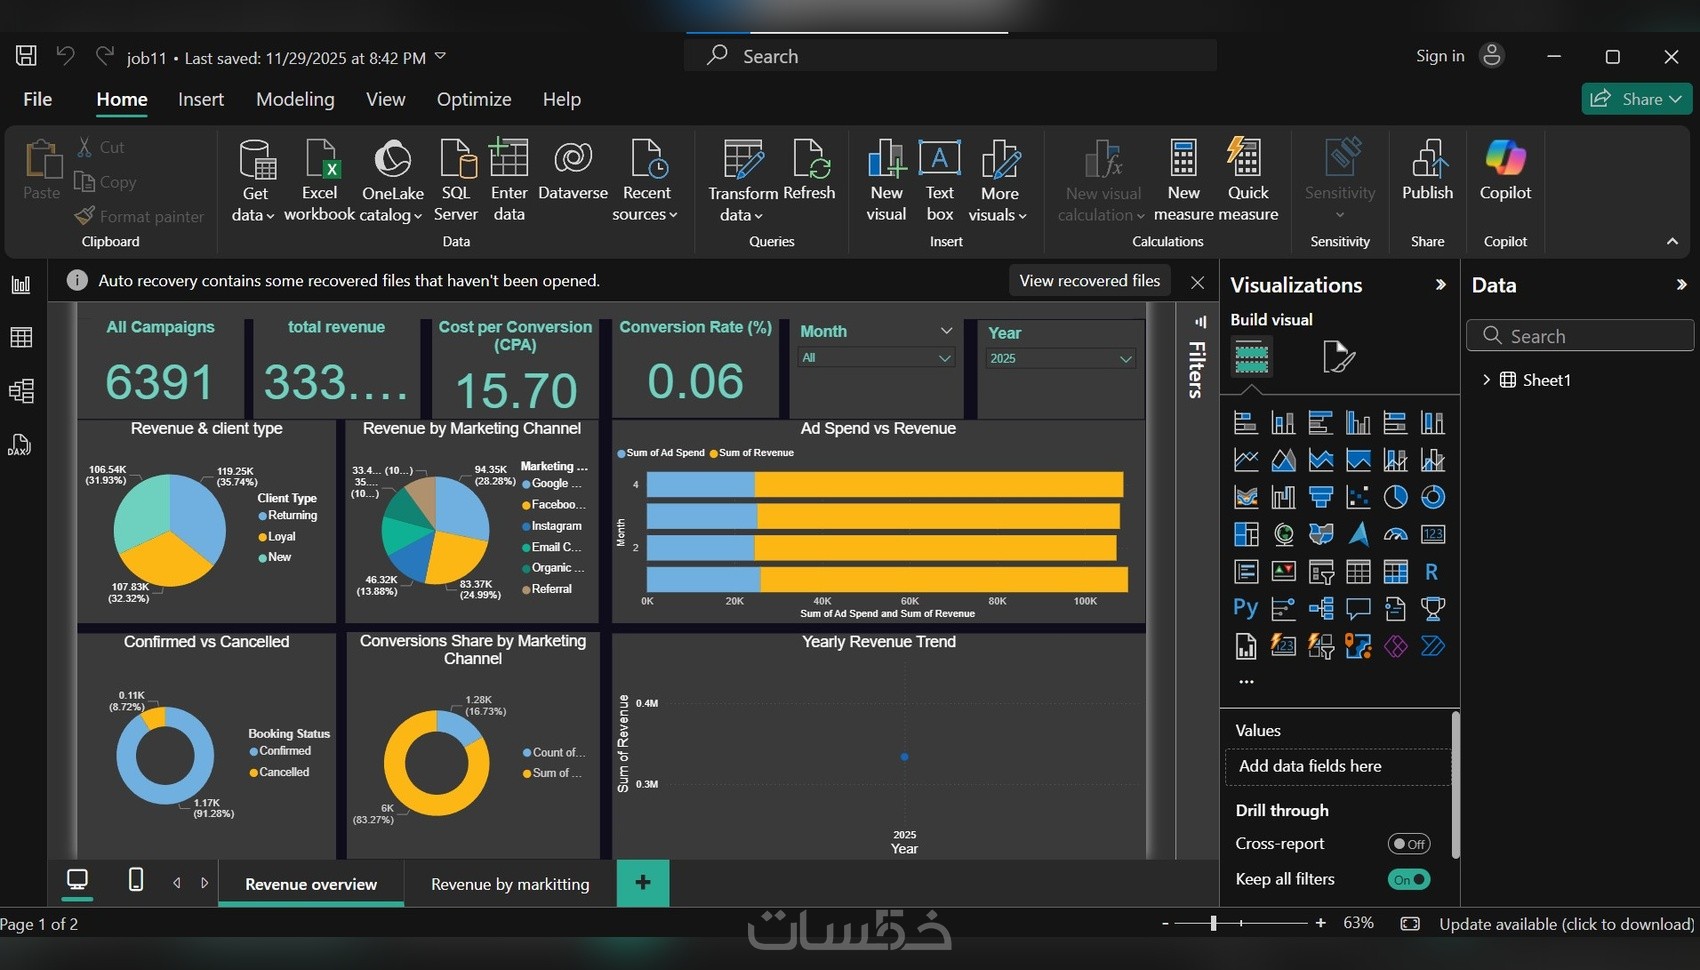Open the Help ribbon tab

pyautogui.click(x=562, y=99)
